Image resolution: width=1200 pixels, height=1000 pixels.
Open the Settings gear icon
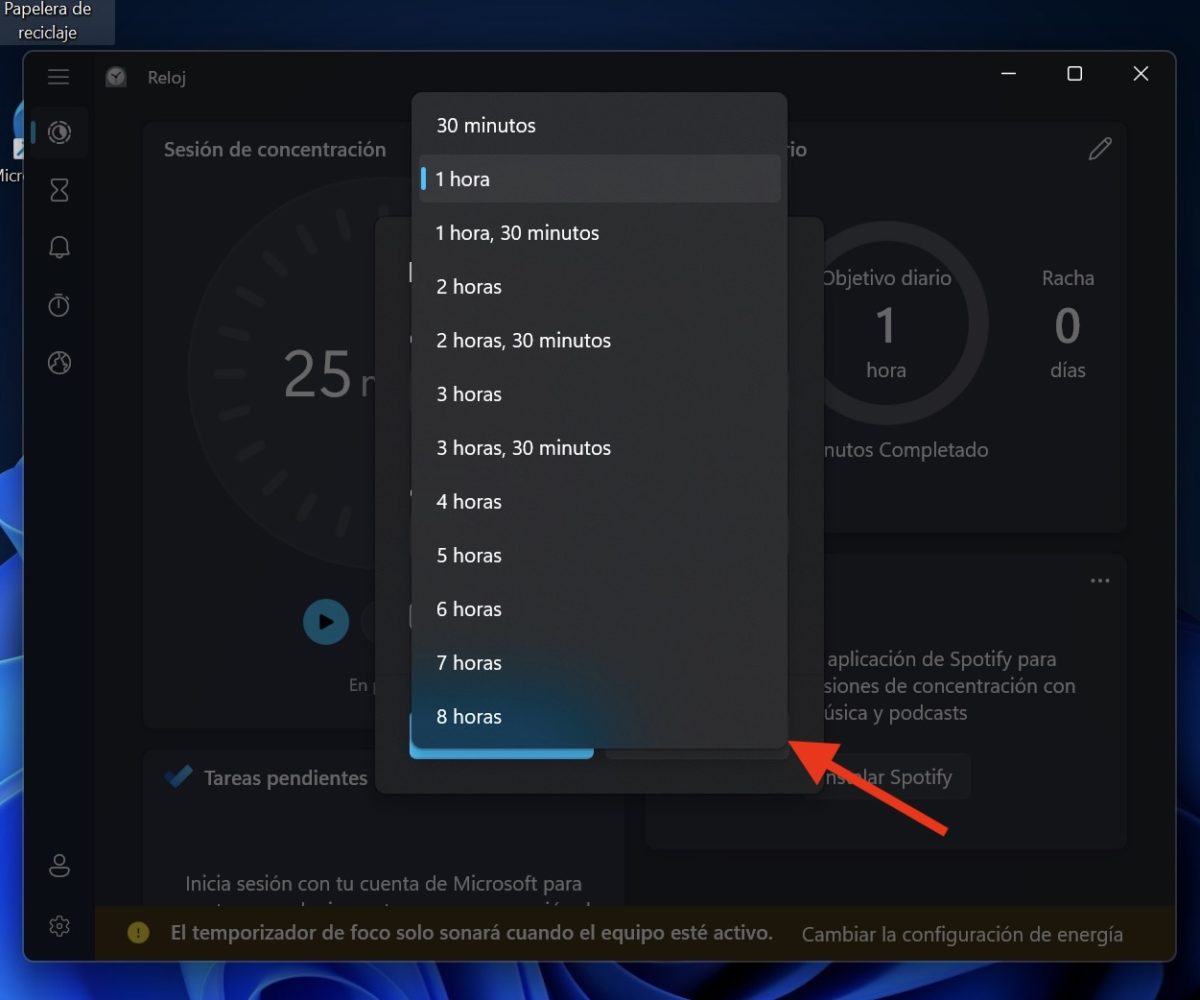click(59, 926)
